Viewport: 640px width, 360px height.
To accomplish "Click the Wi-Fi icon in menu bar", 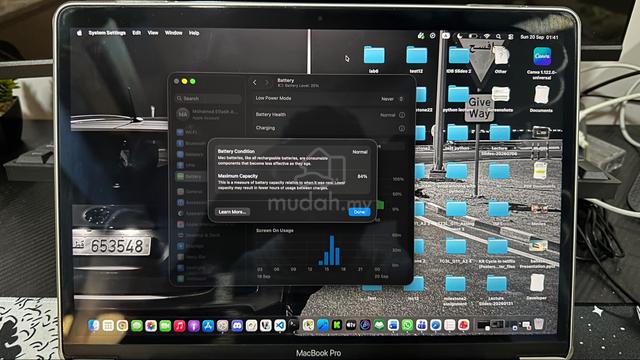I will click(487, 36).
